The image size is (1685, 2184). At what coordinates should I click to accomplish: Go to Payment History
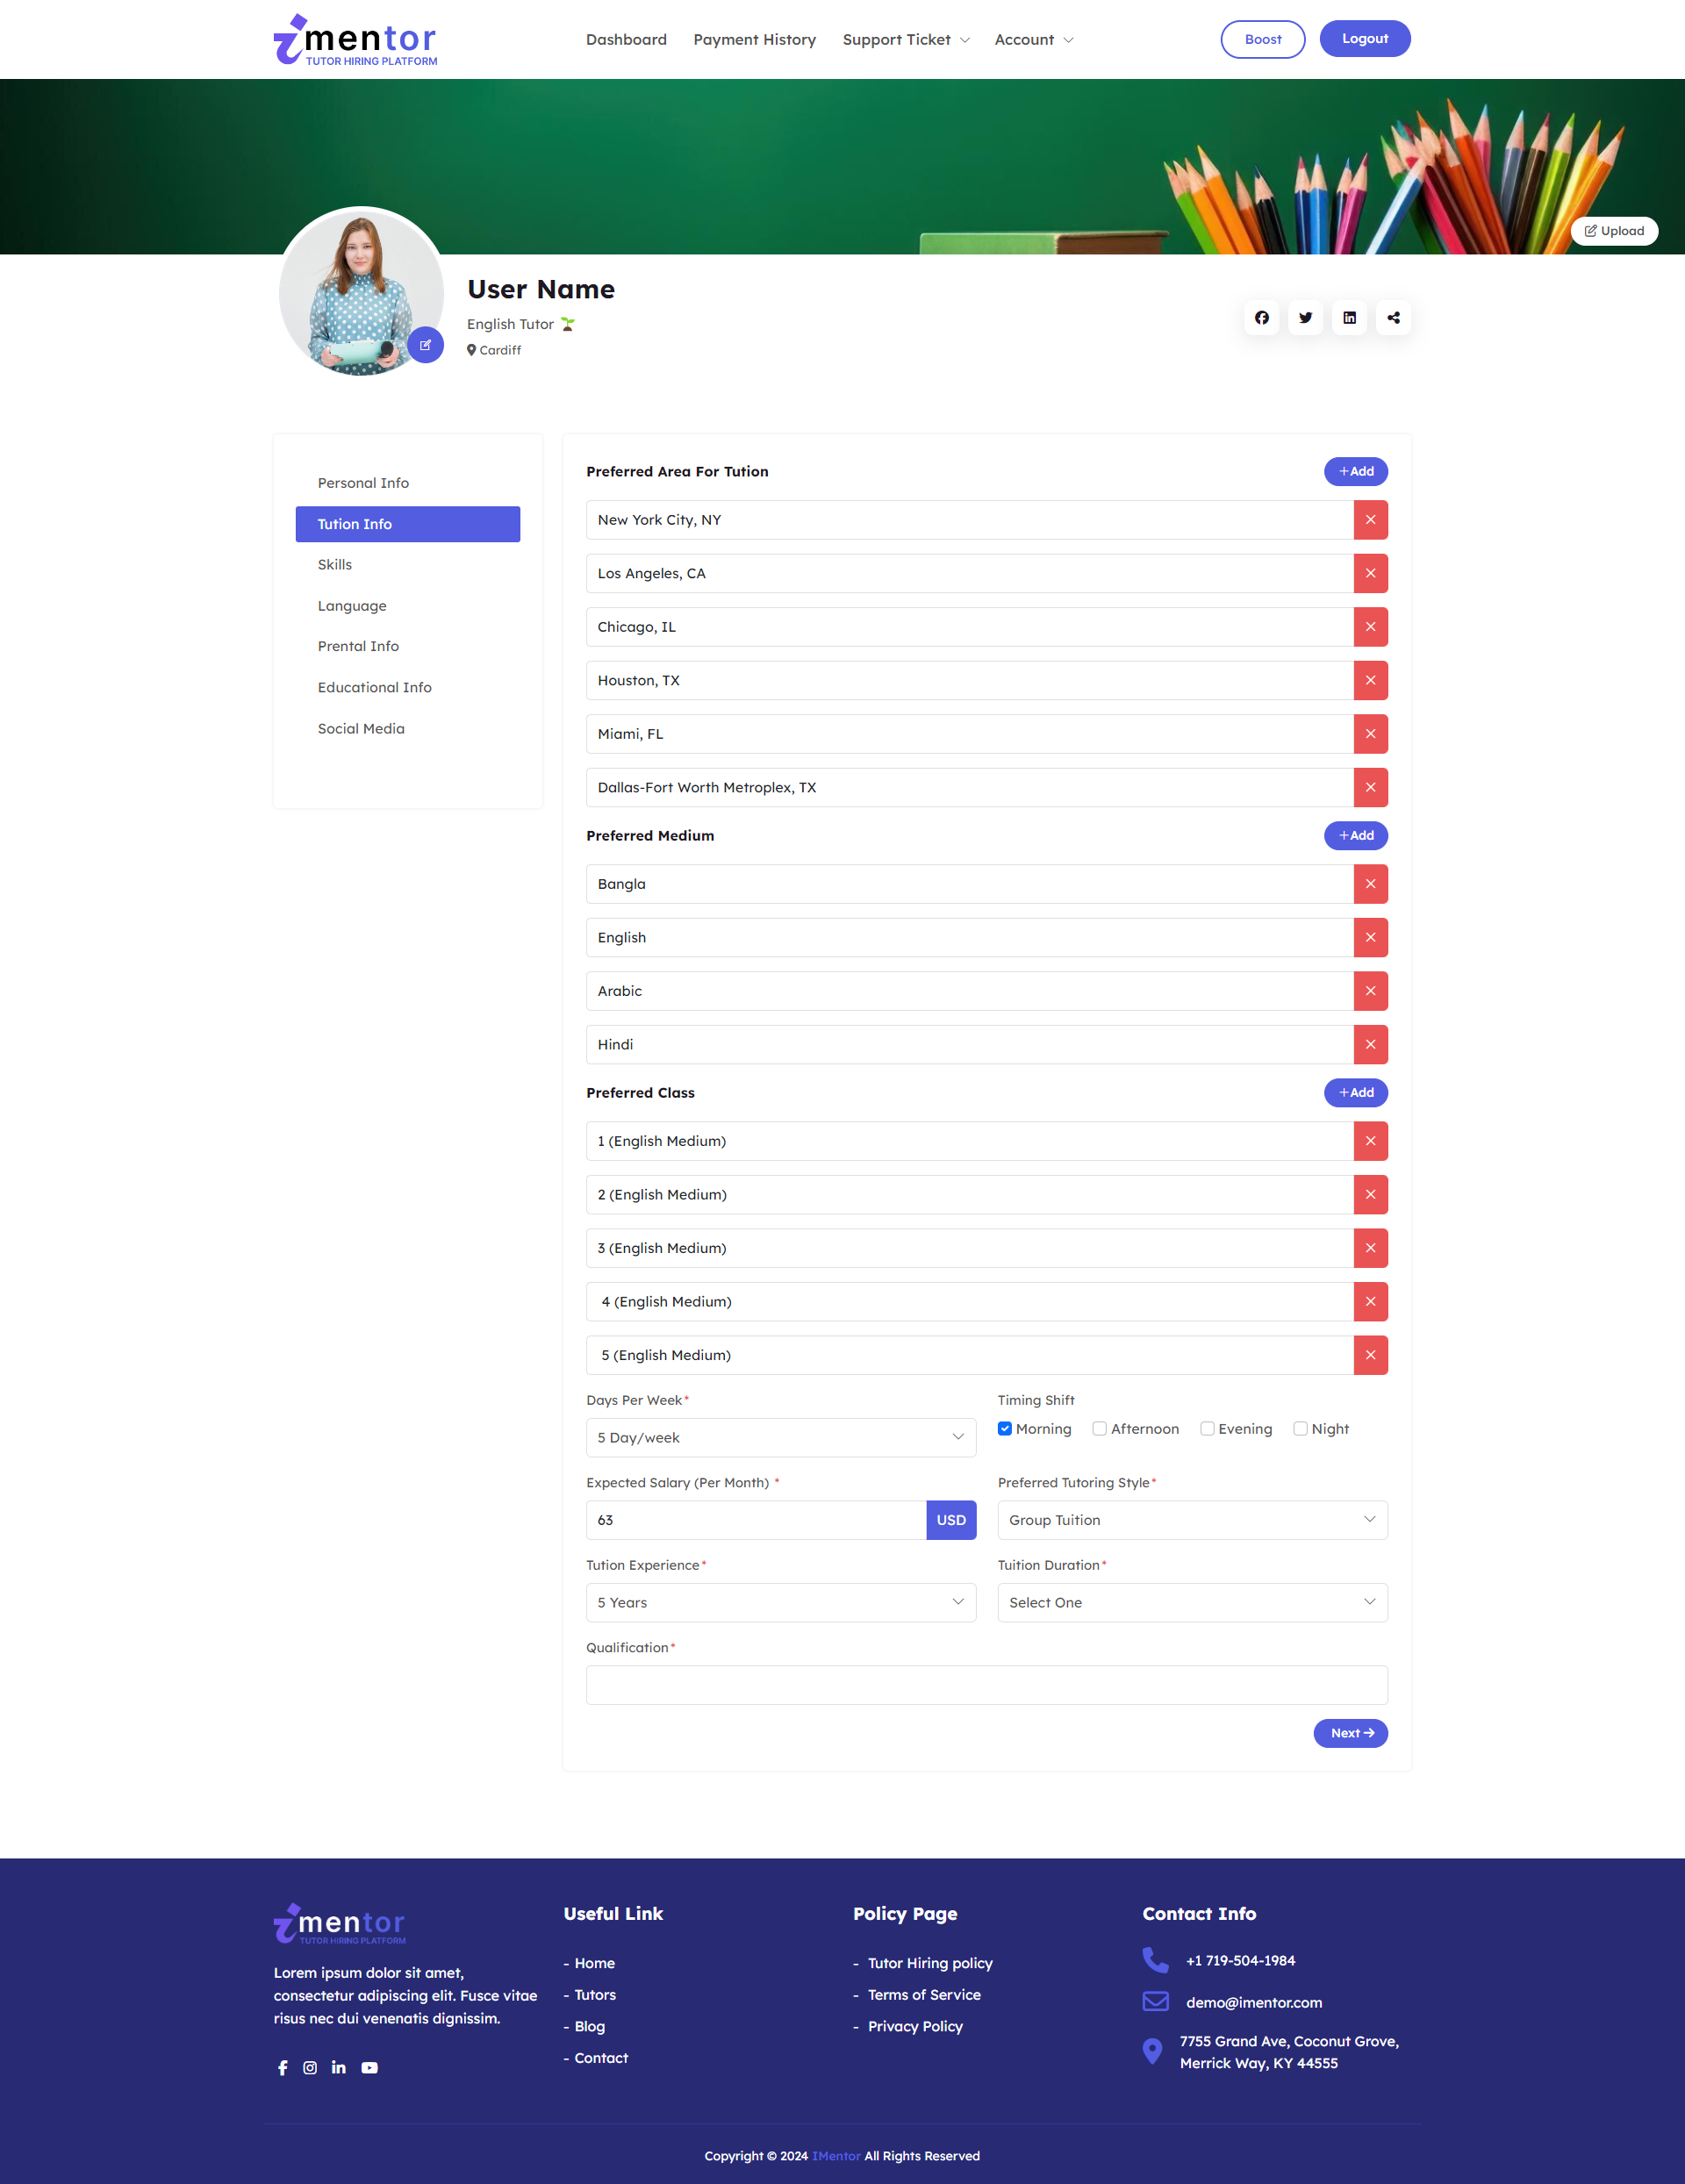coord(754,39)
